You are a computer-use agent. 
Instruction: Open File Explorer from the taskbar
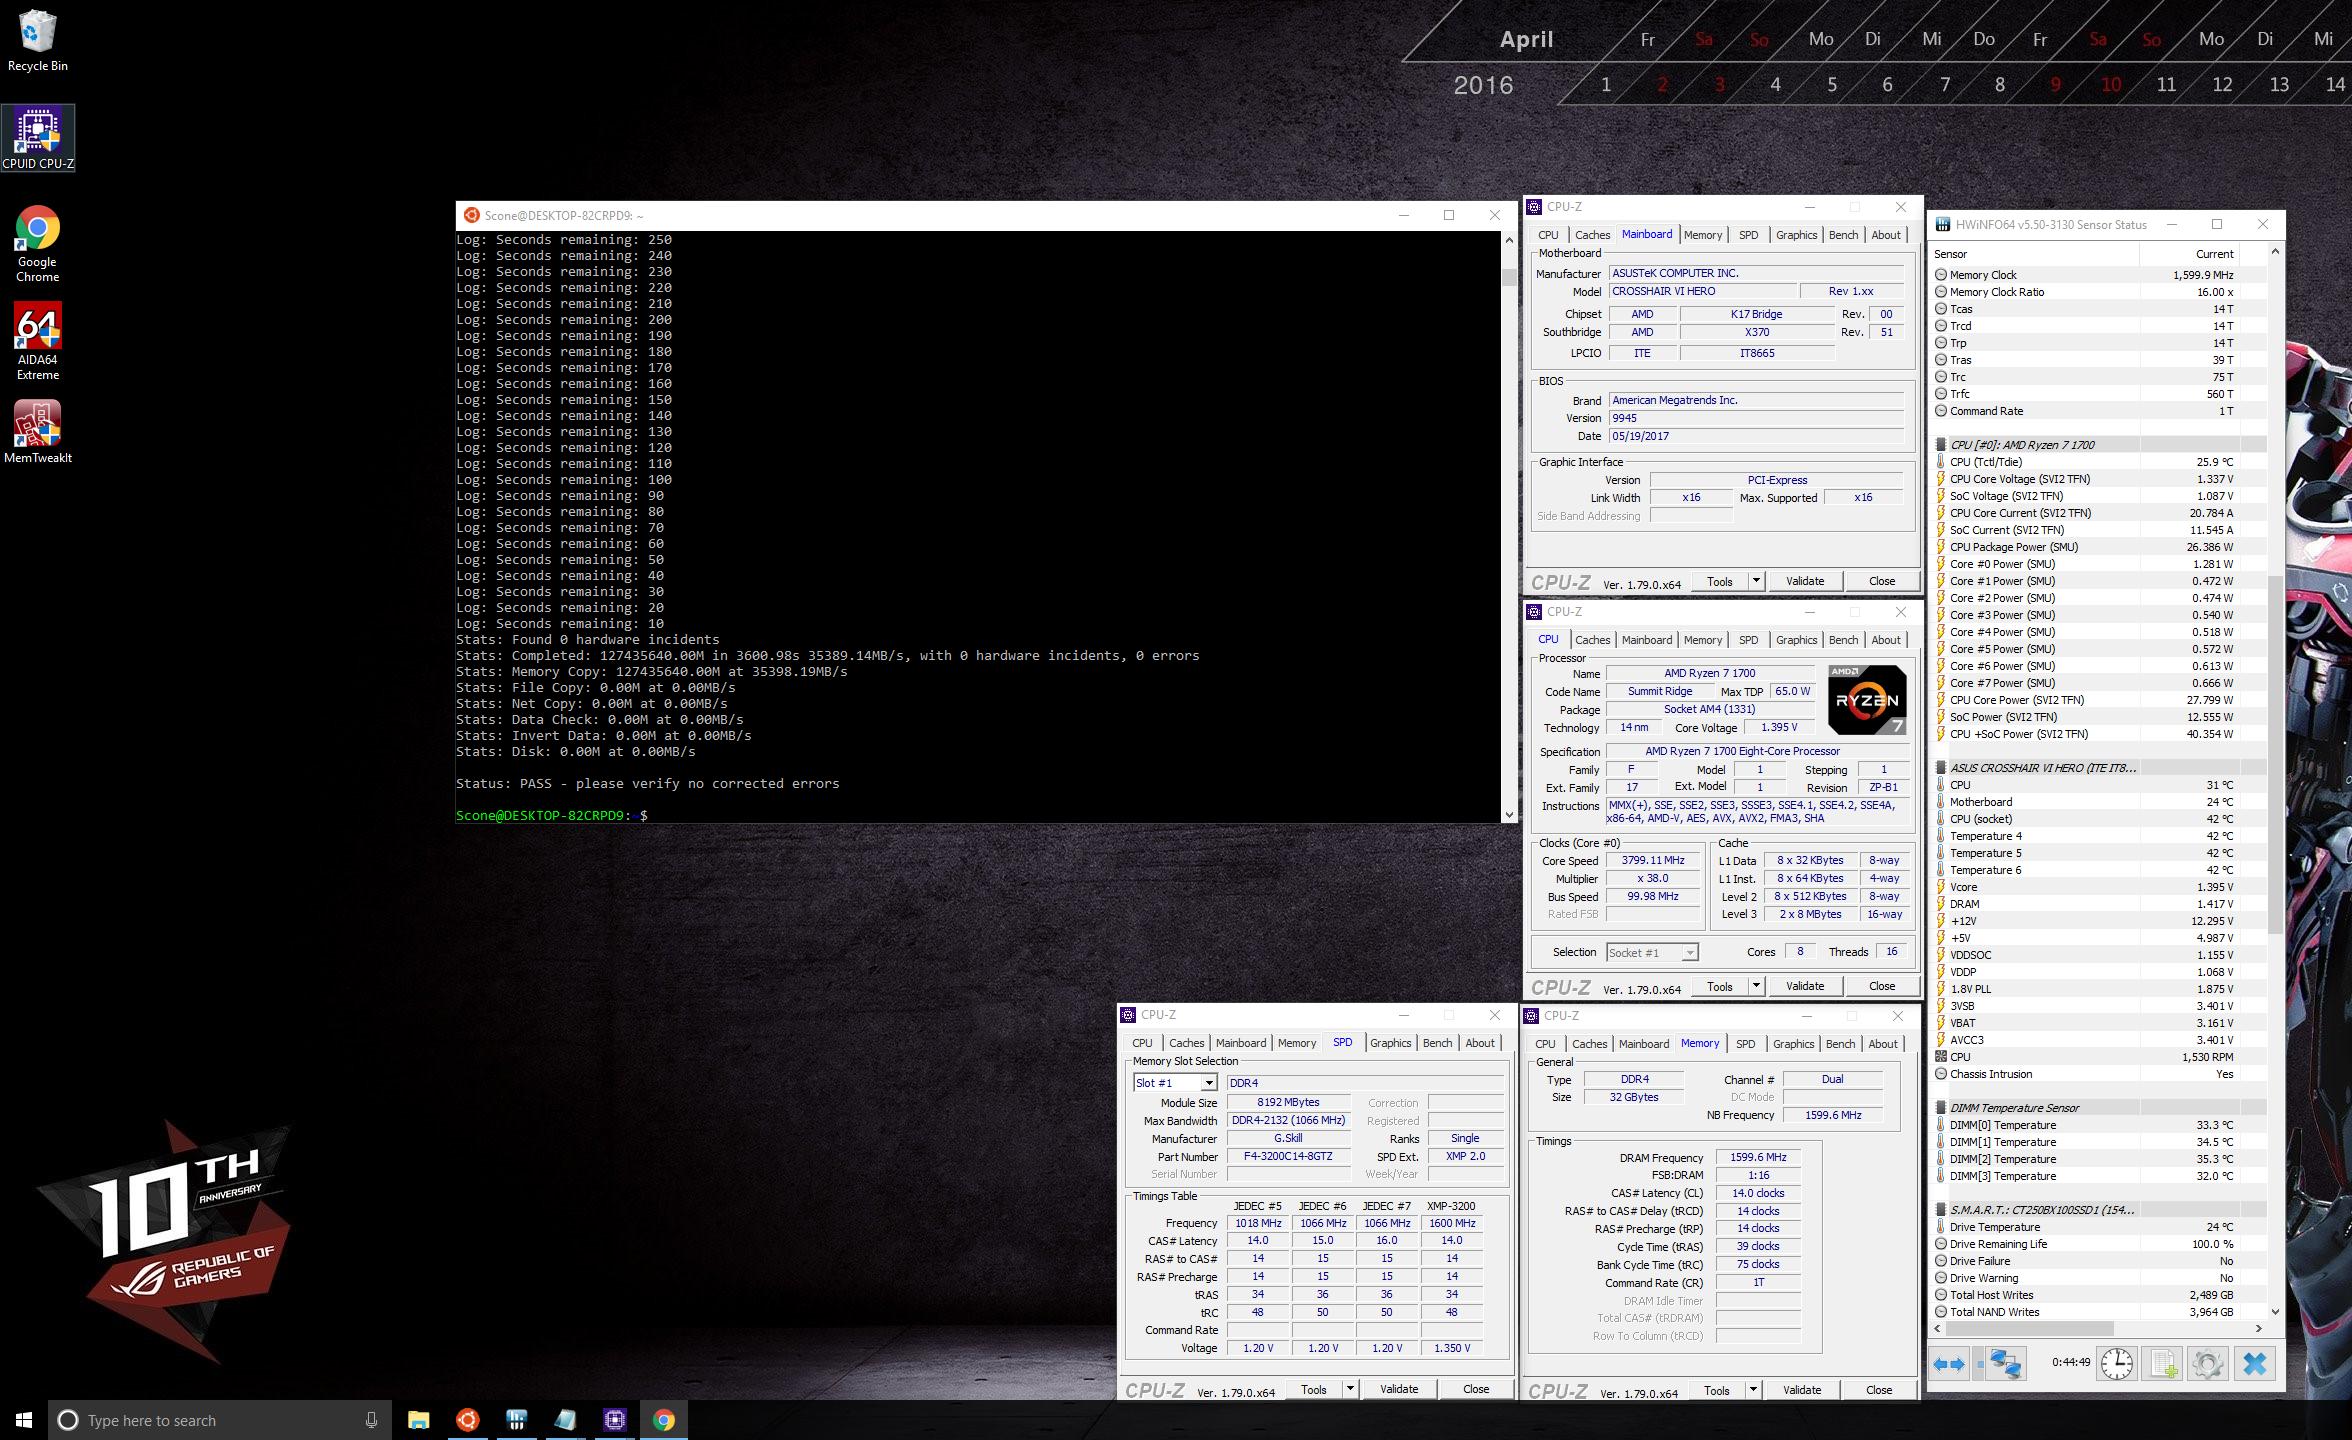pyautogui.click(x=418, y=1420)
